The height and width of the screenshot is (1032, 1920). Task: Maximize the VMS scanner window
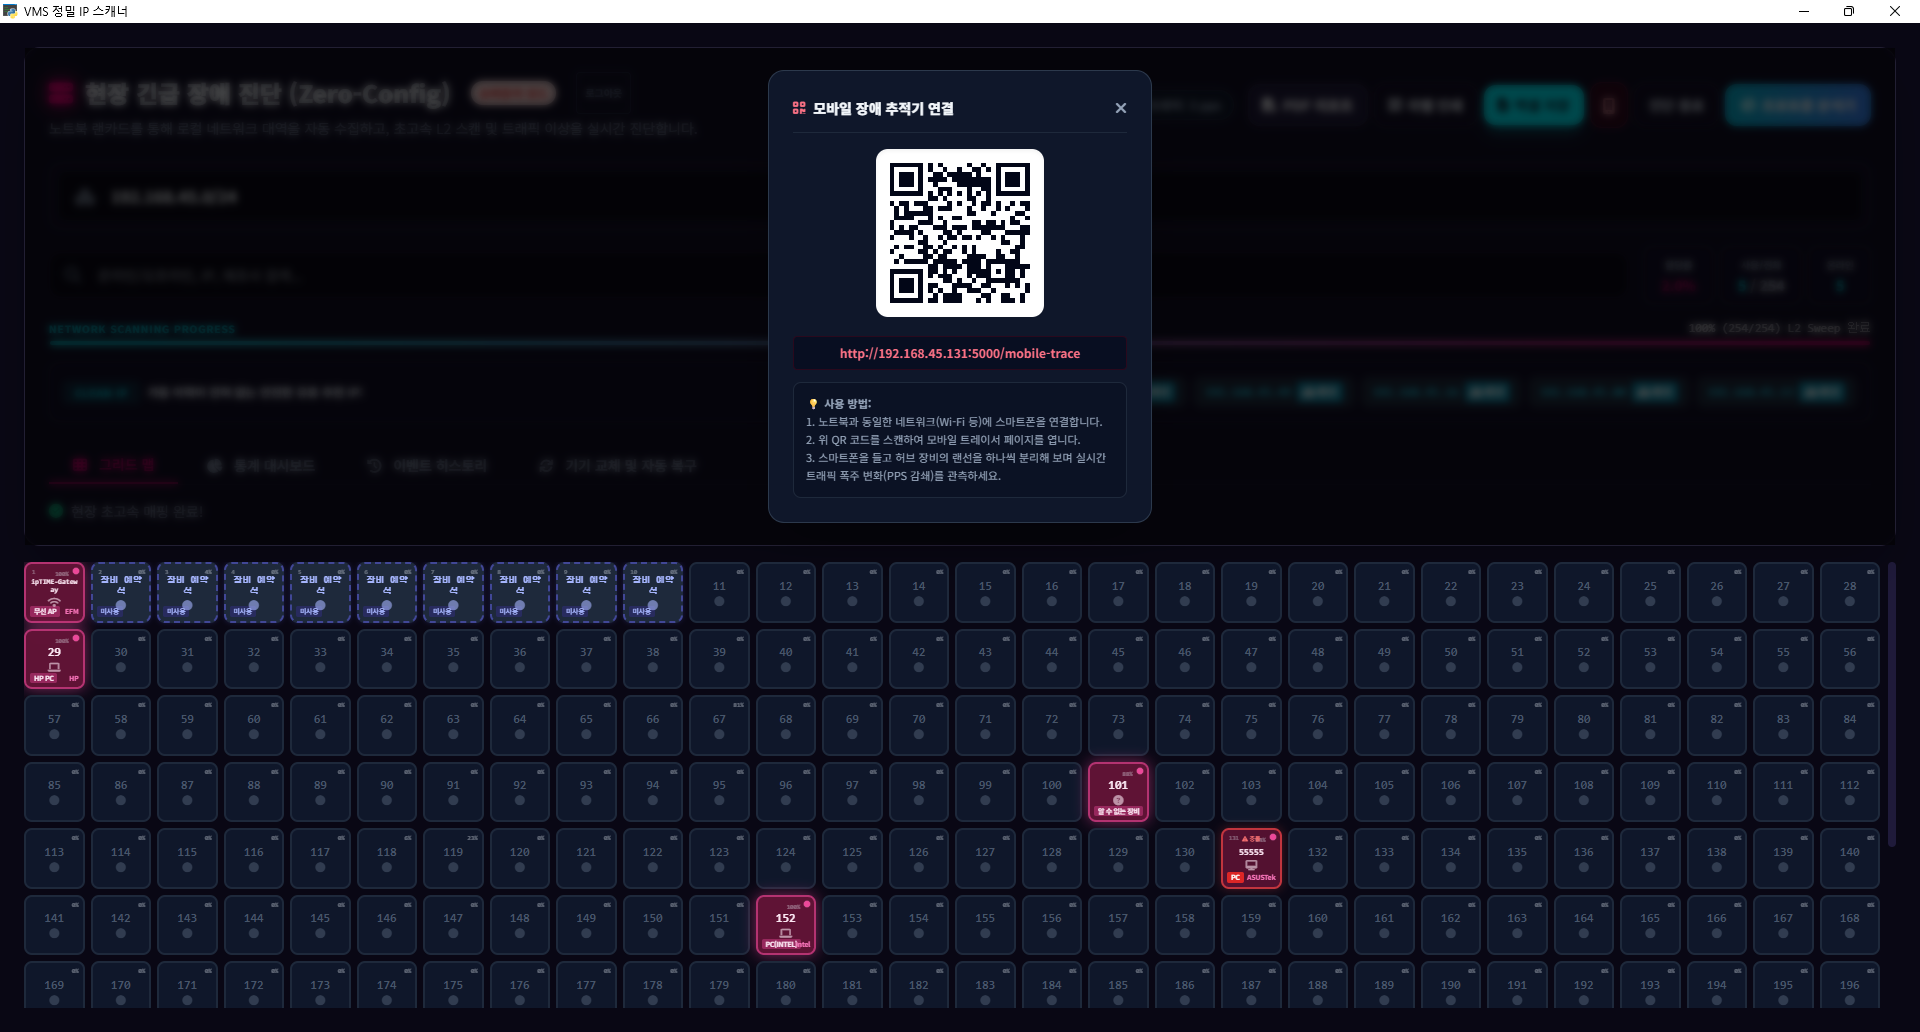point(1849,11)
